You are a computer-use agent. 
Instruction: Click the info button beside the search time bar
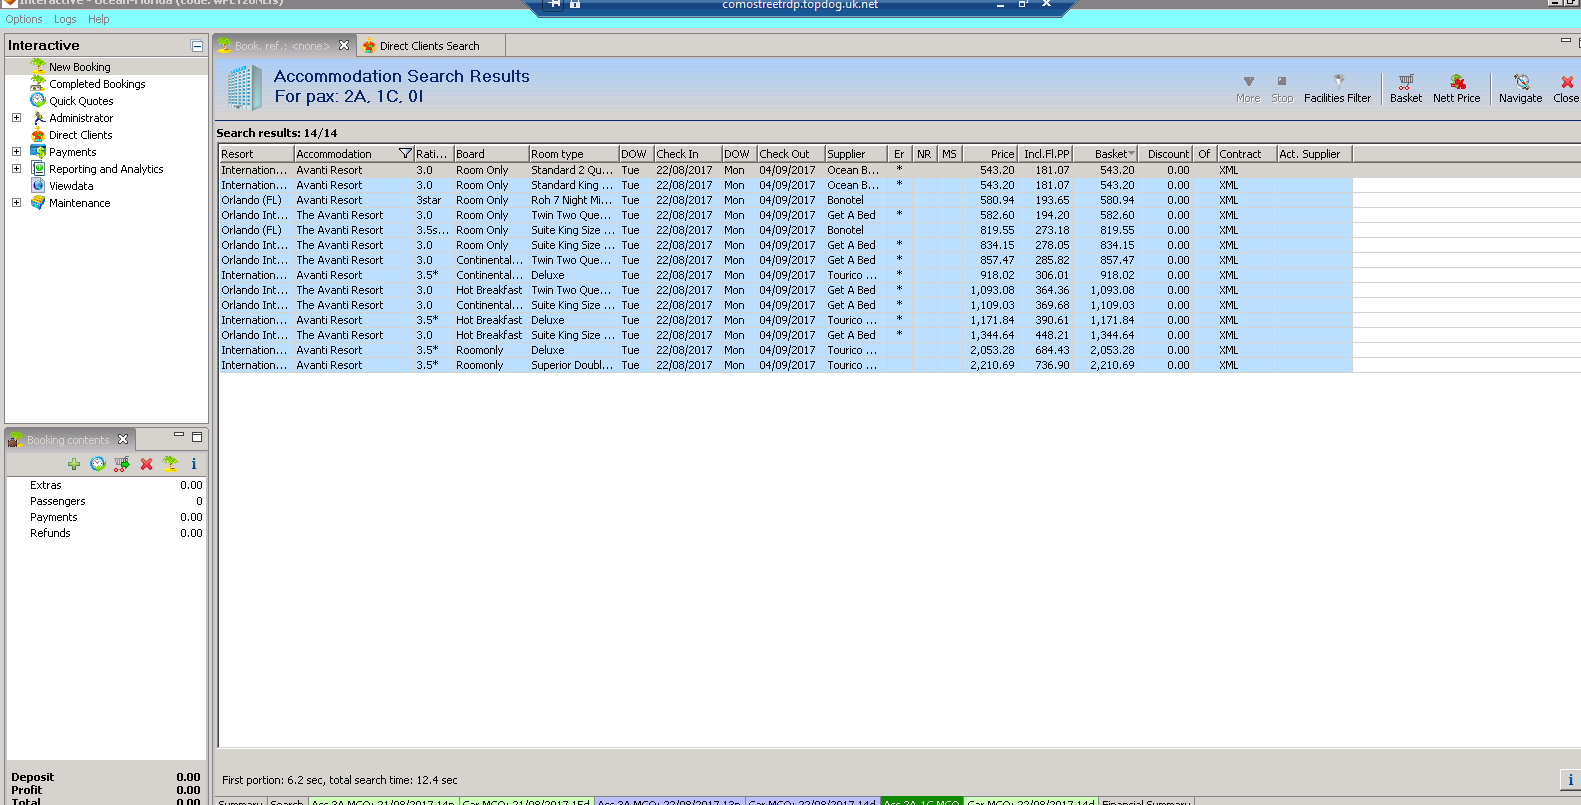click(x=1570, y=780)
